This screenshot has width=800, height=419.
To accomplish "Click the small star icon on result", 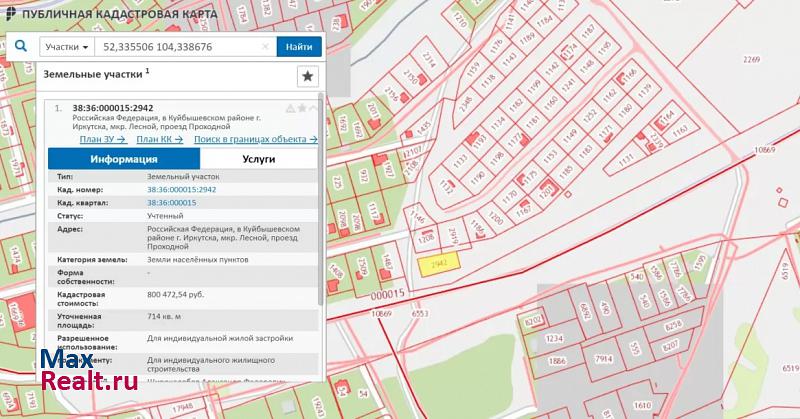I will 302,108.
